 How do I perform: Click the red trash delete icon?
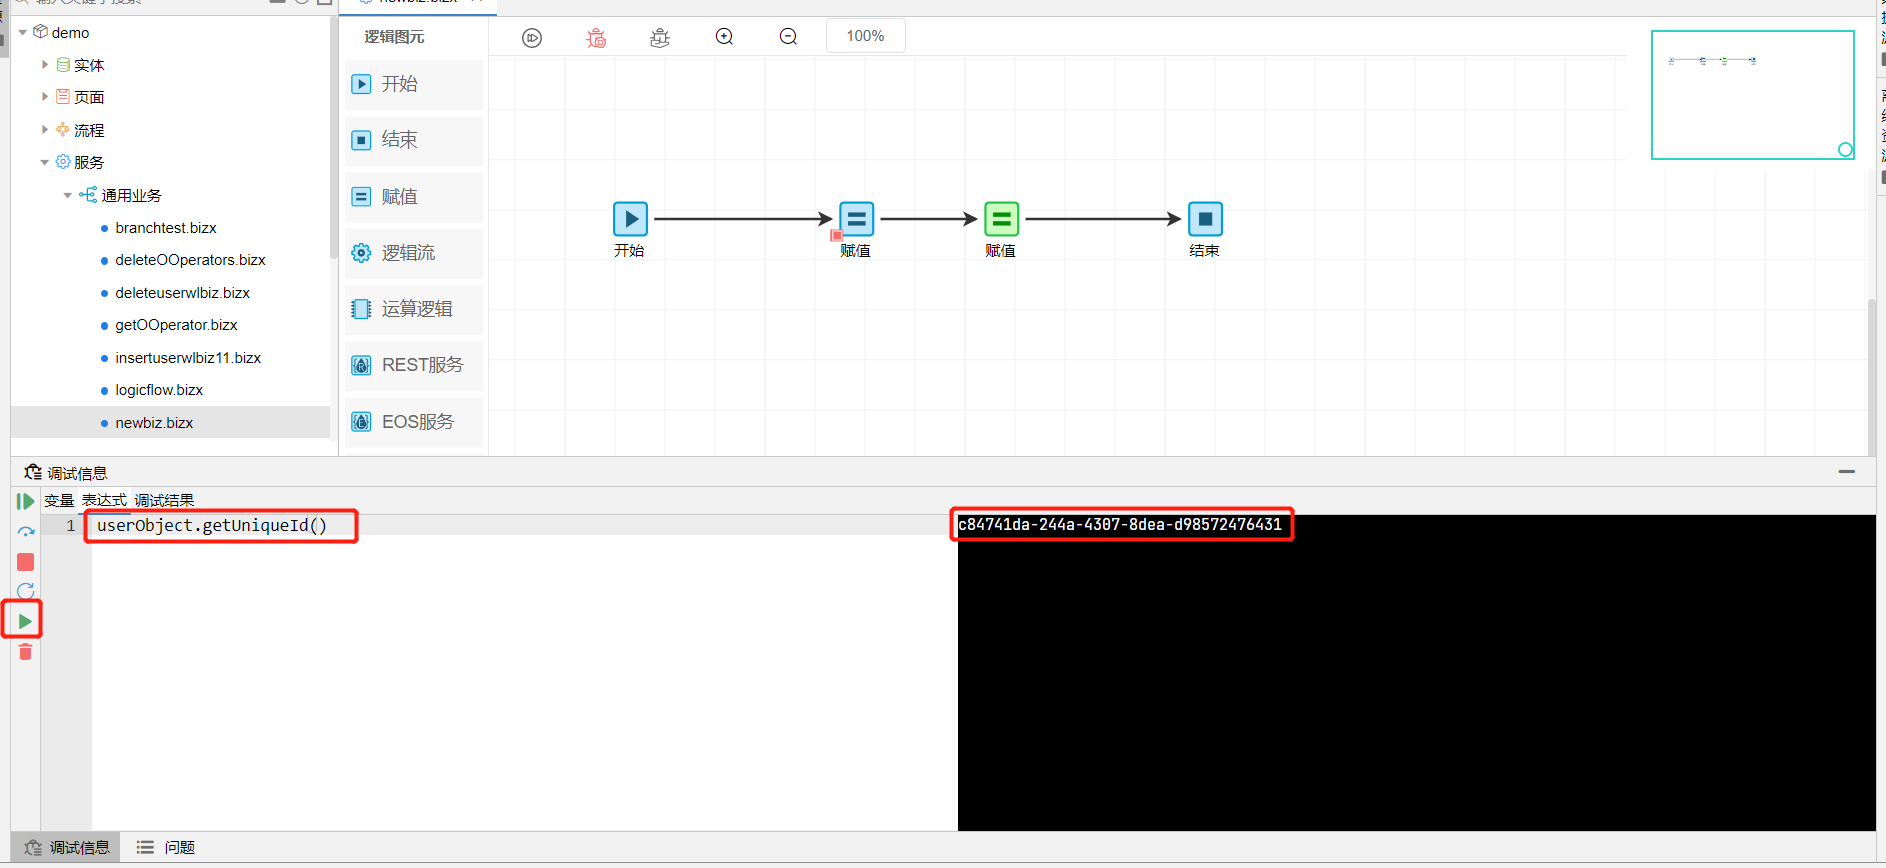26,652
